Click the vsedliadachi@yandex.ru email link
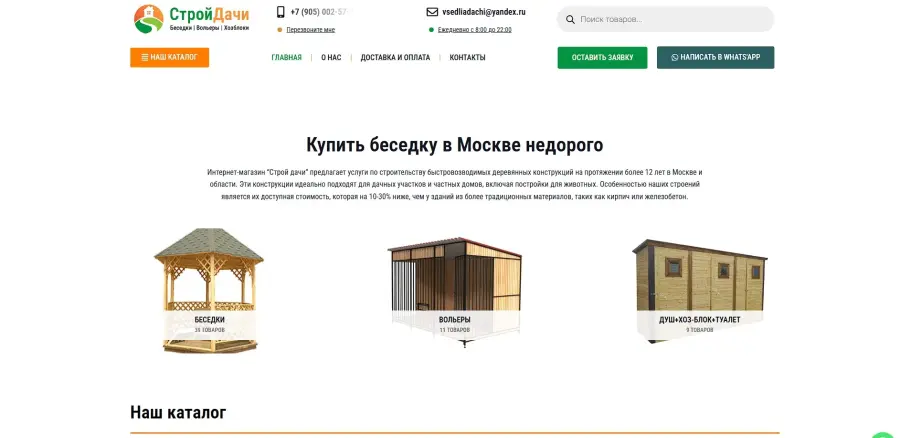 tap(484, 11)
